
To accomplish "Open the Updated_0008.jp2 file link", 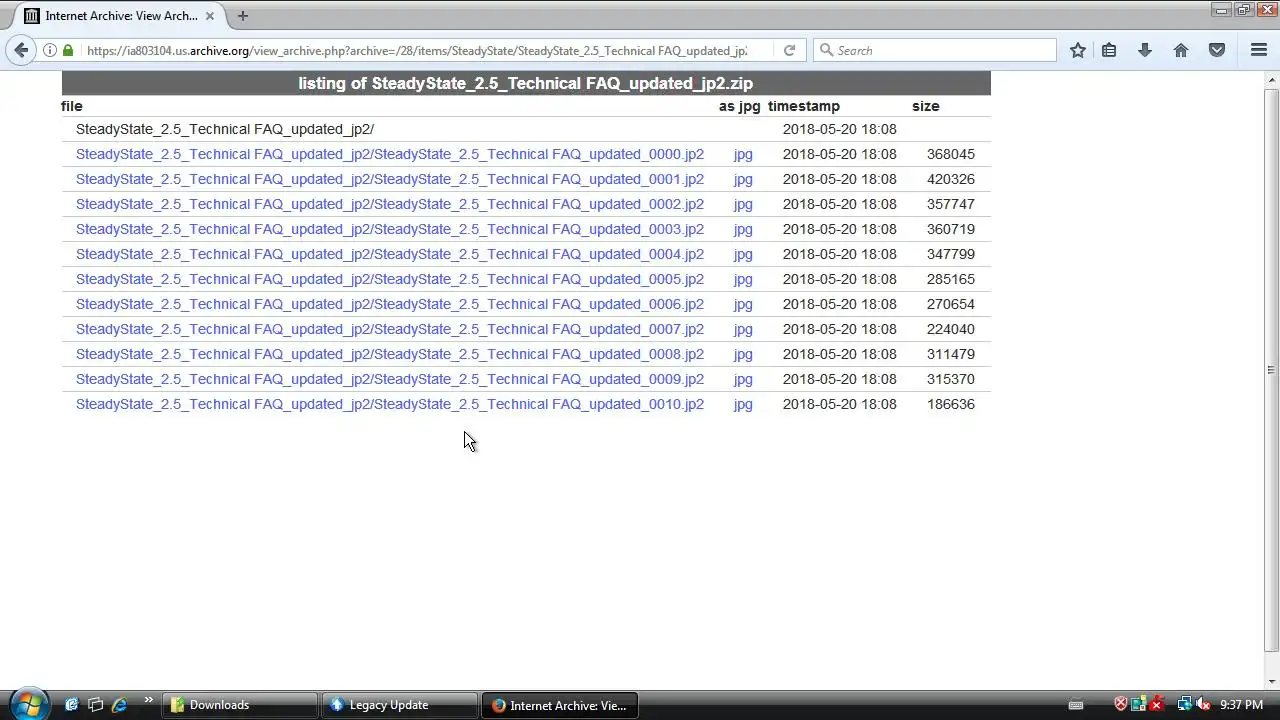I will [390, 354].
